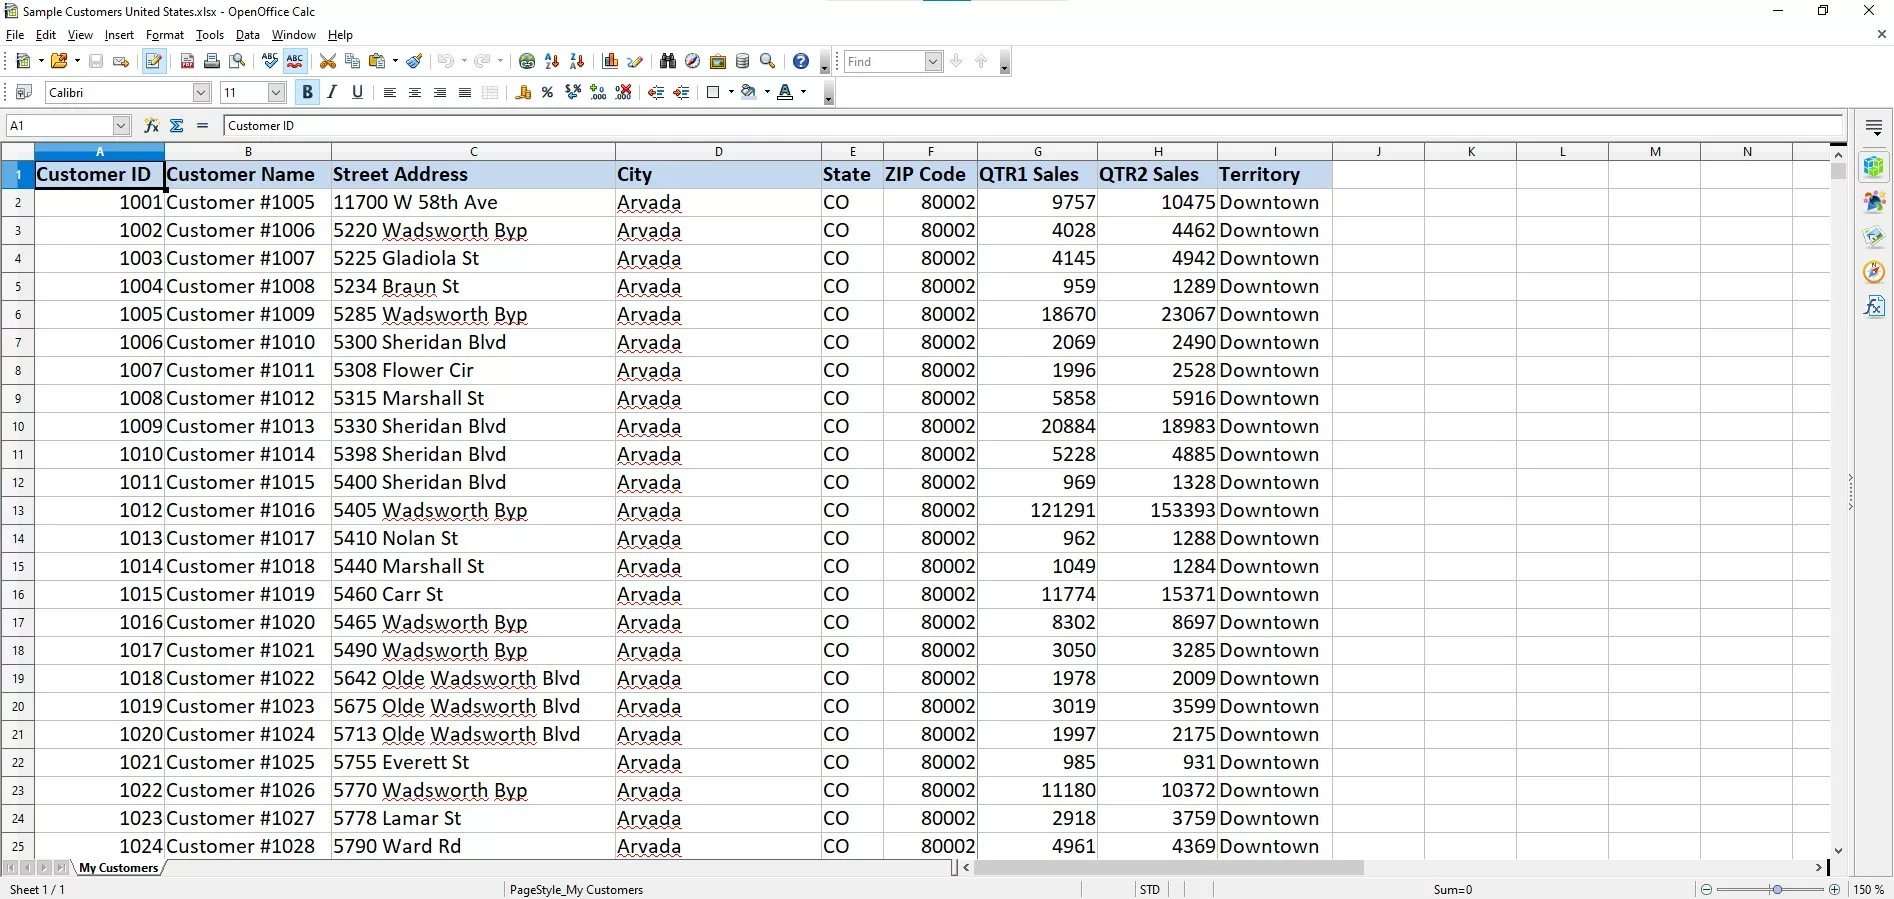Screen dimensions: 1894x899
Task: Open OpenOffice Help icon
Action: [801, 62]
